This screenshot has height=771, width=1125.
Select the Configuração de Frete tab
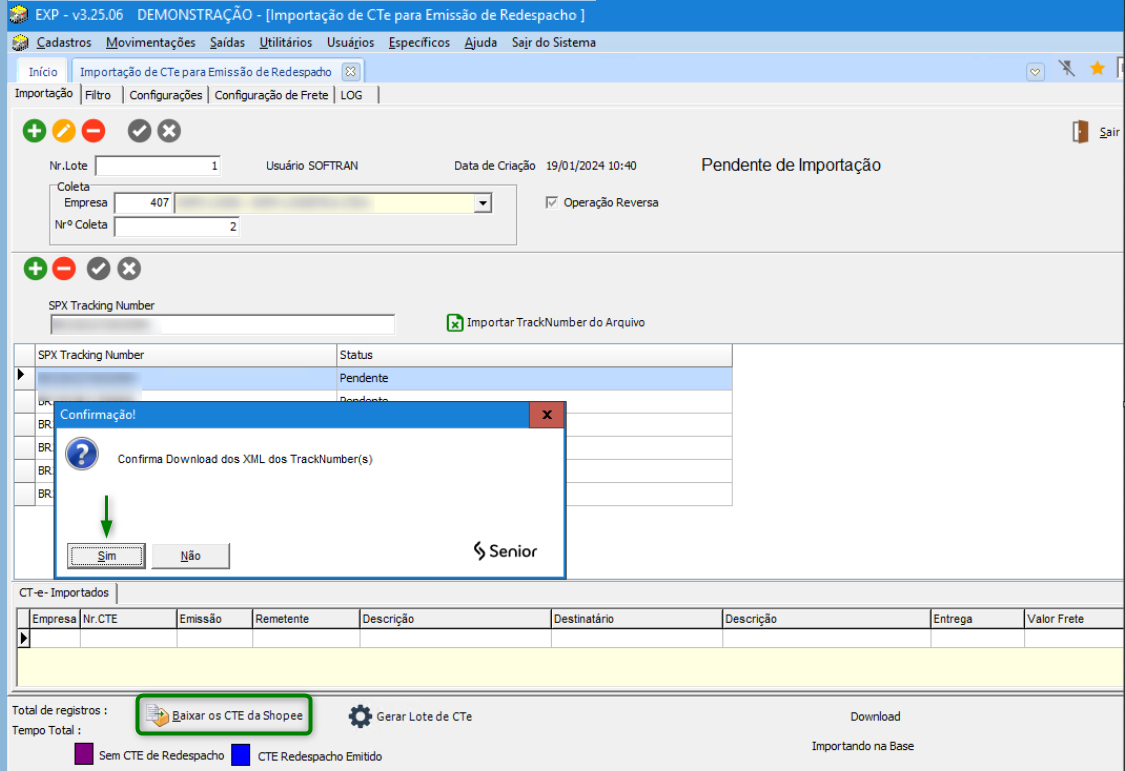271,95
